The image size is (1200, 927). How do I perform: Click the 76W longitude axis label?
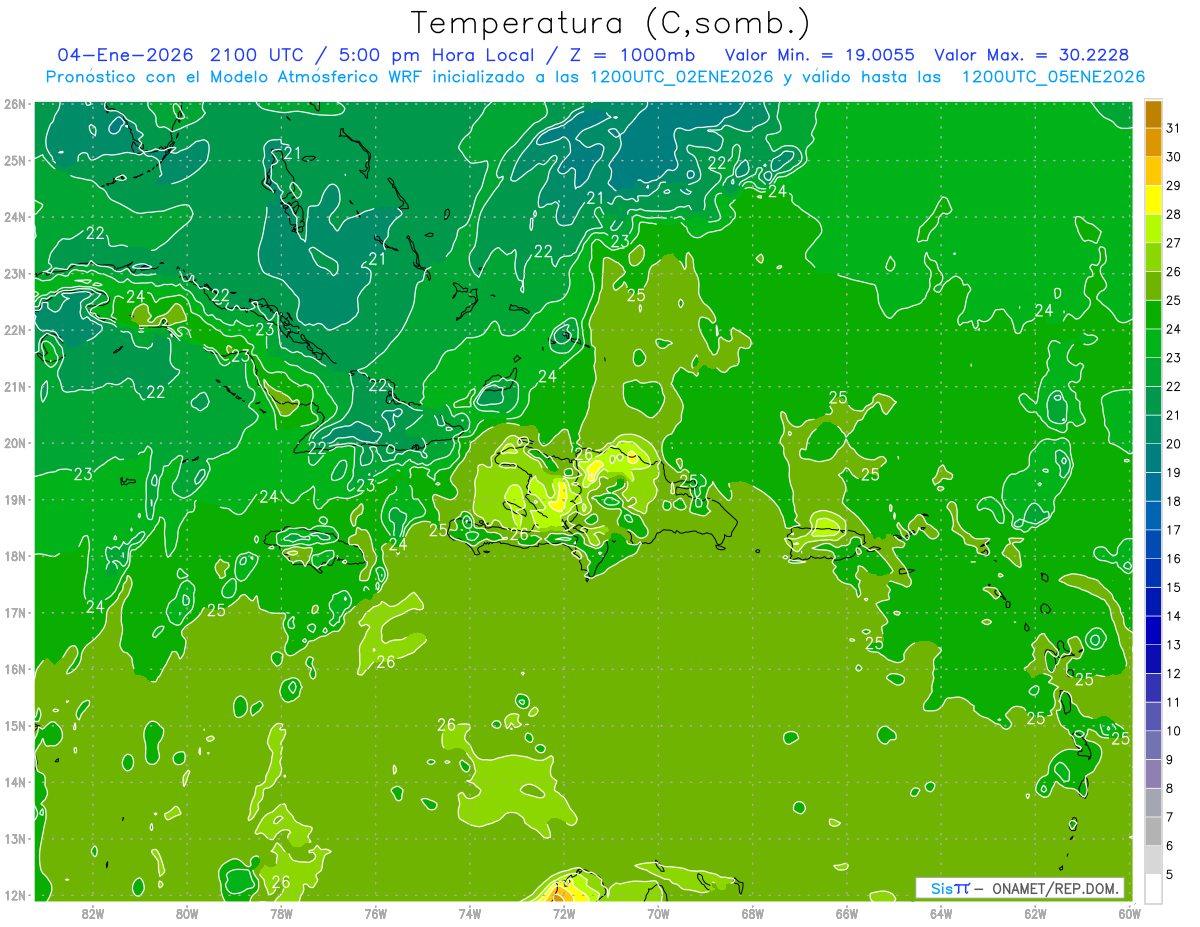pos(375,913)
